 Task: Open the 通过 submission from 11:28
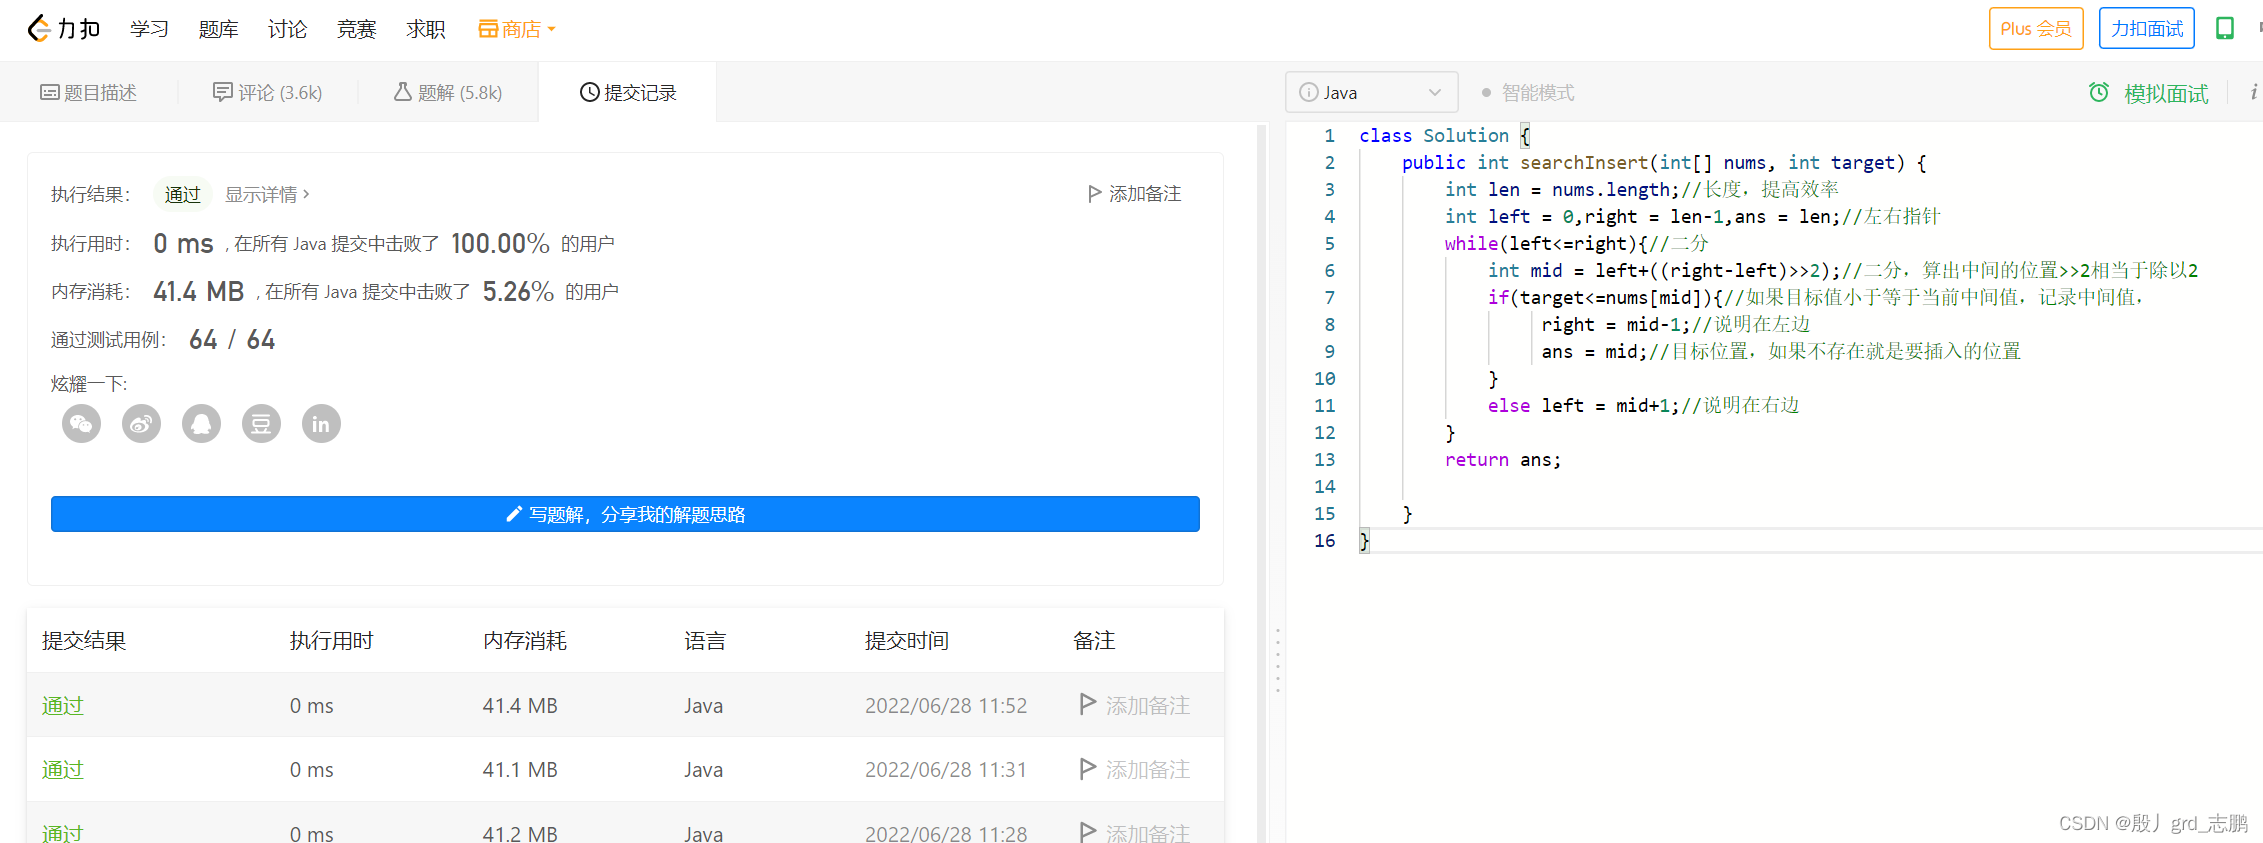[63, 832]
